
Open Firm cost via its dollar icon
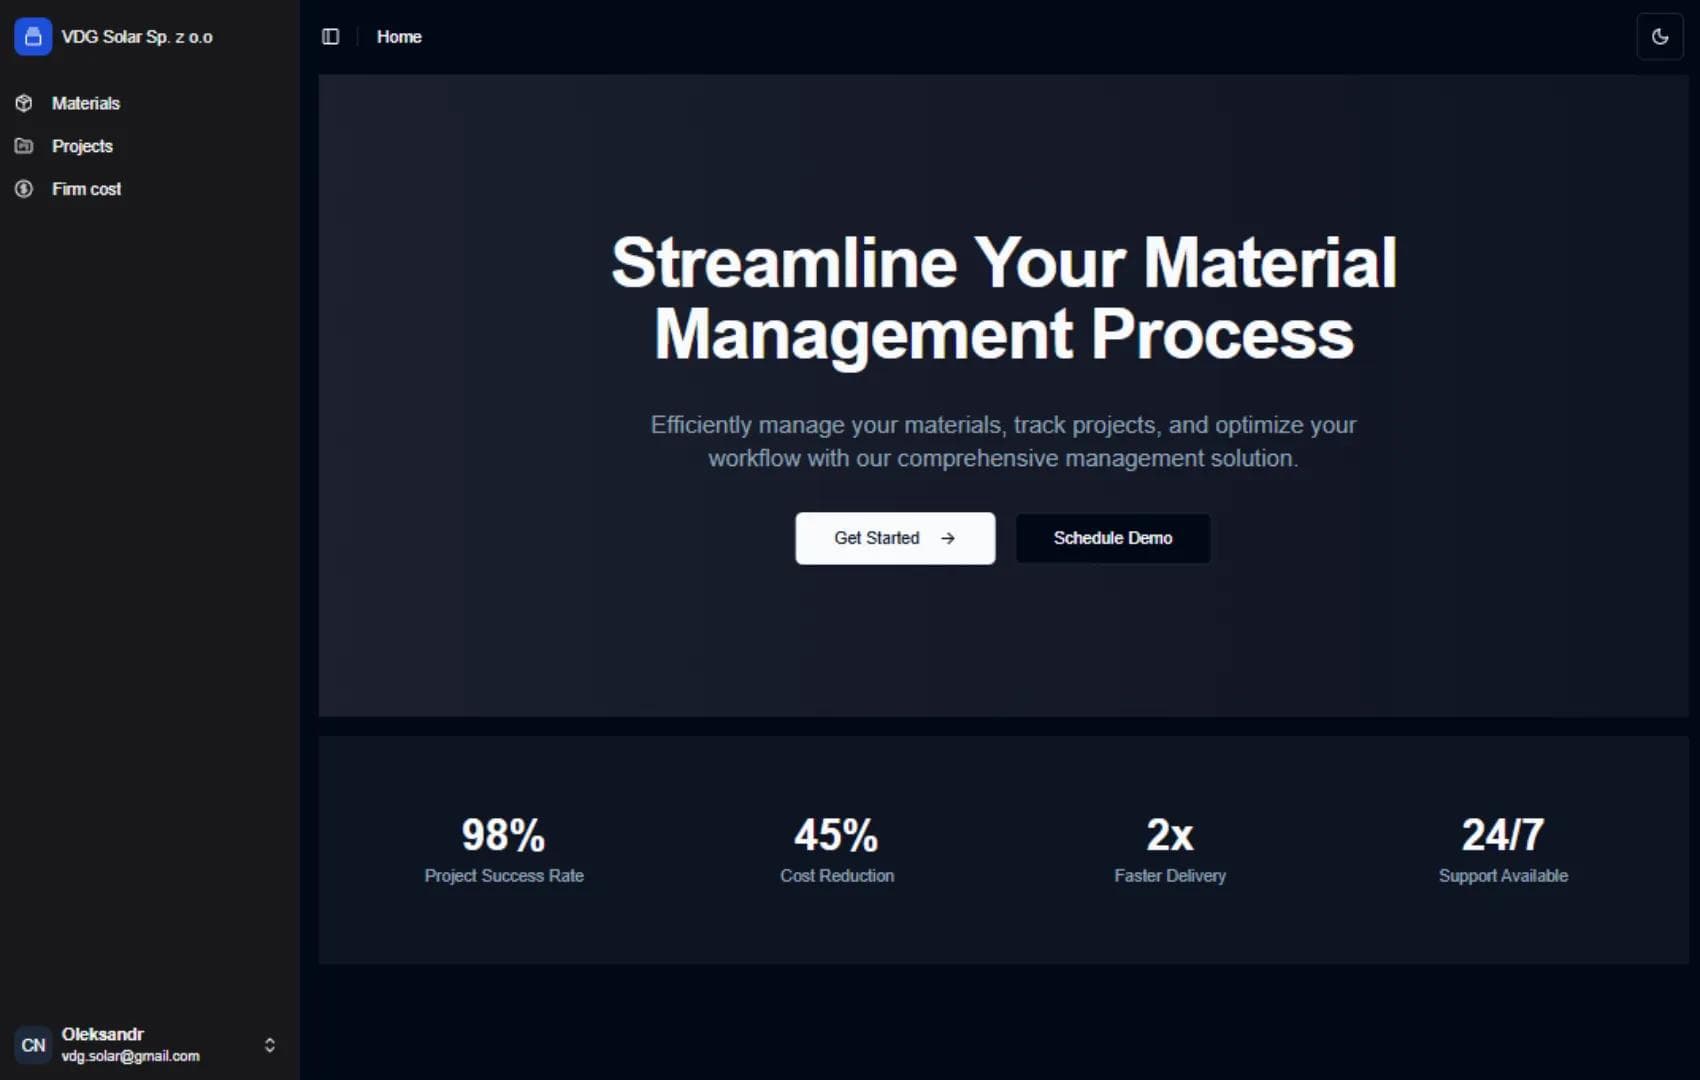coord(23,188)
